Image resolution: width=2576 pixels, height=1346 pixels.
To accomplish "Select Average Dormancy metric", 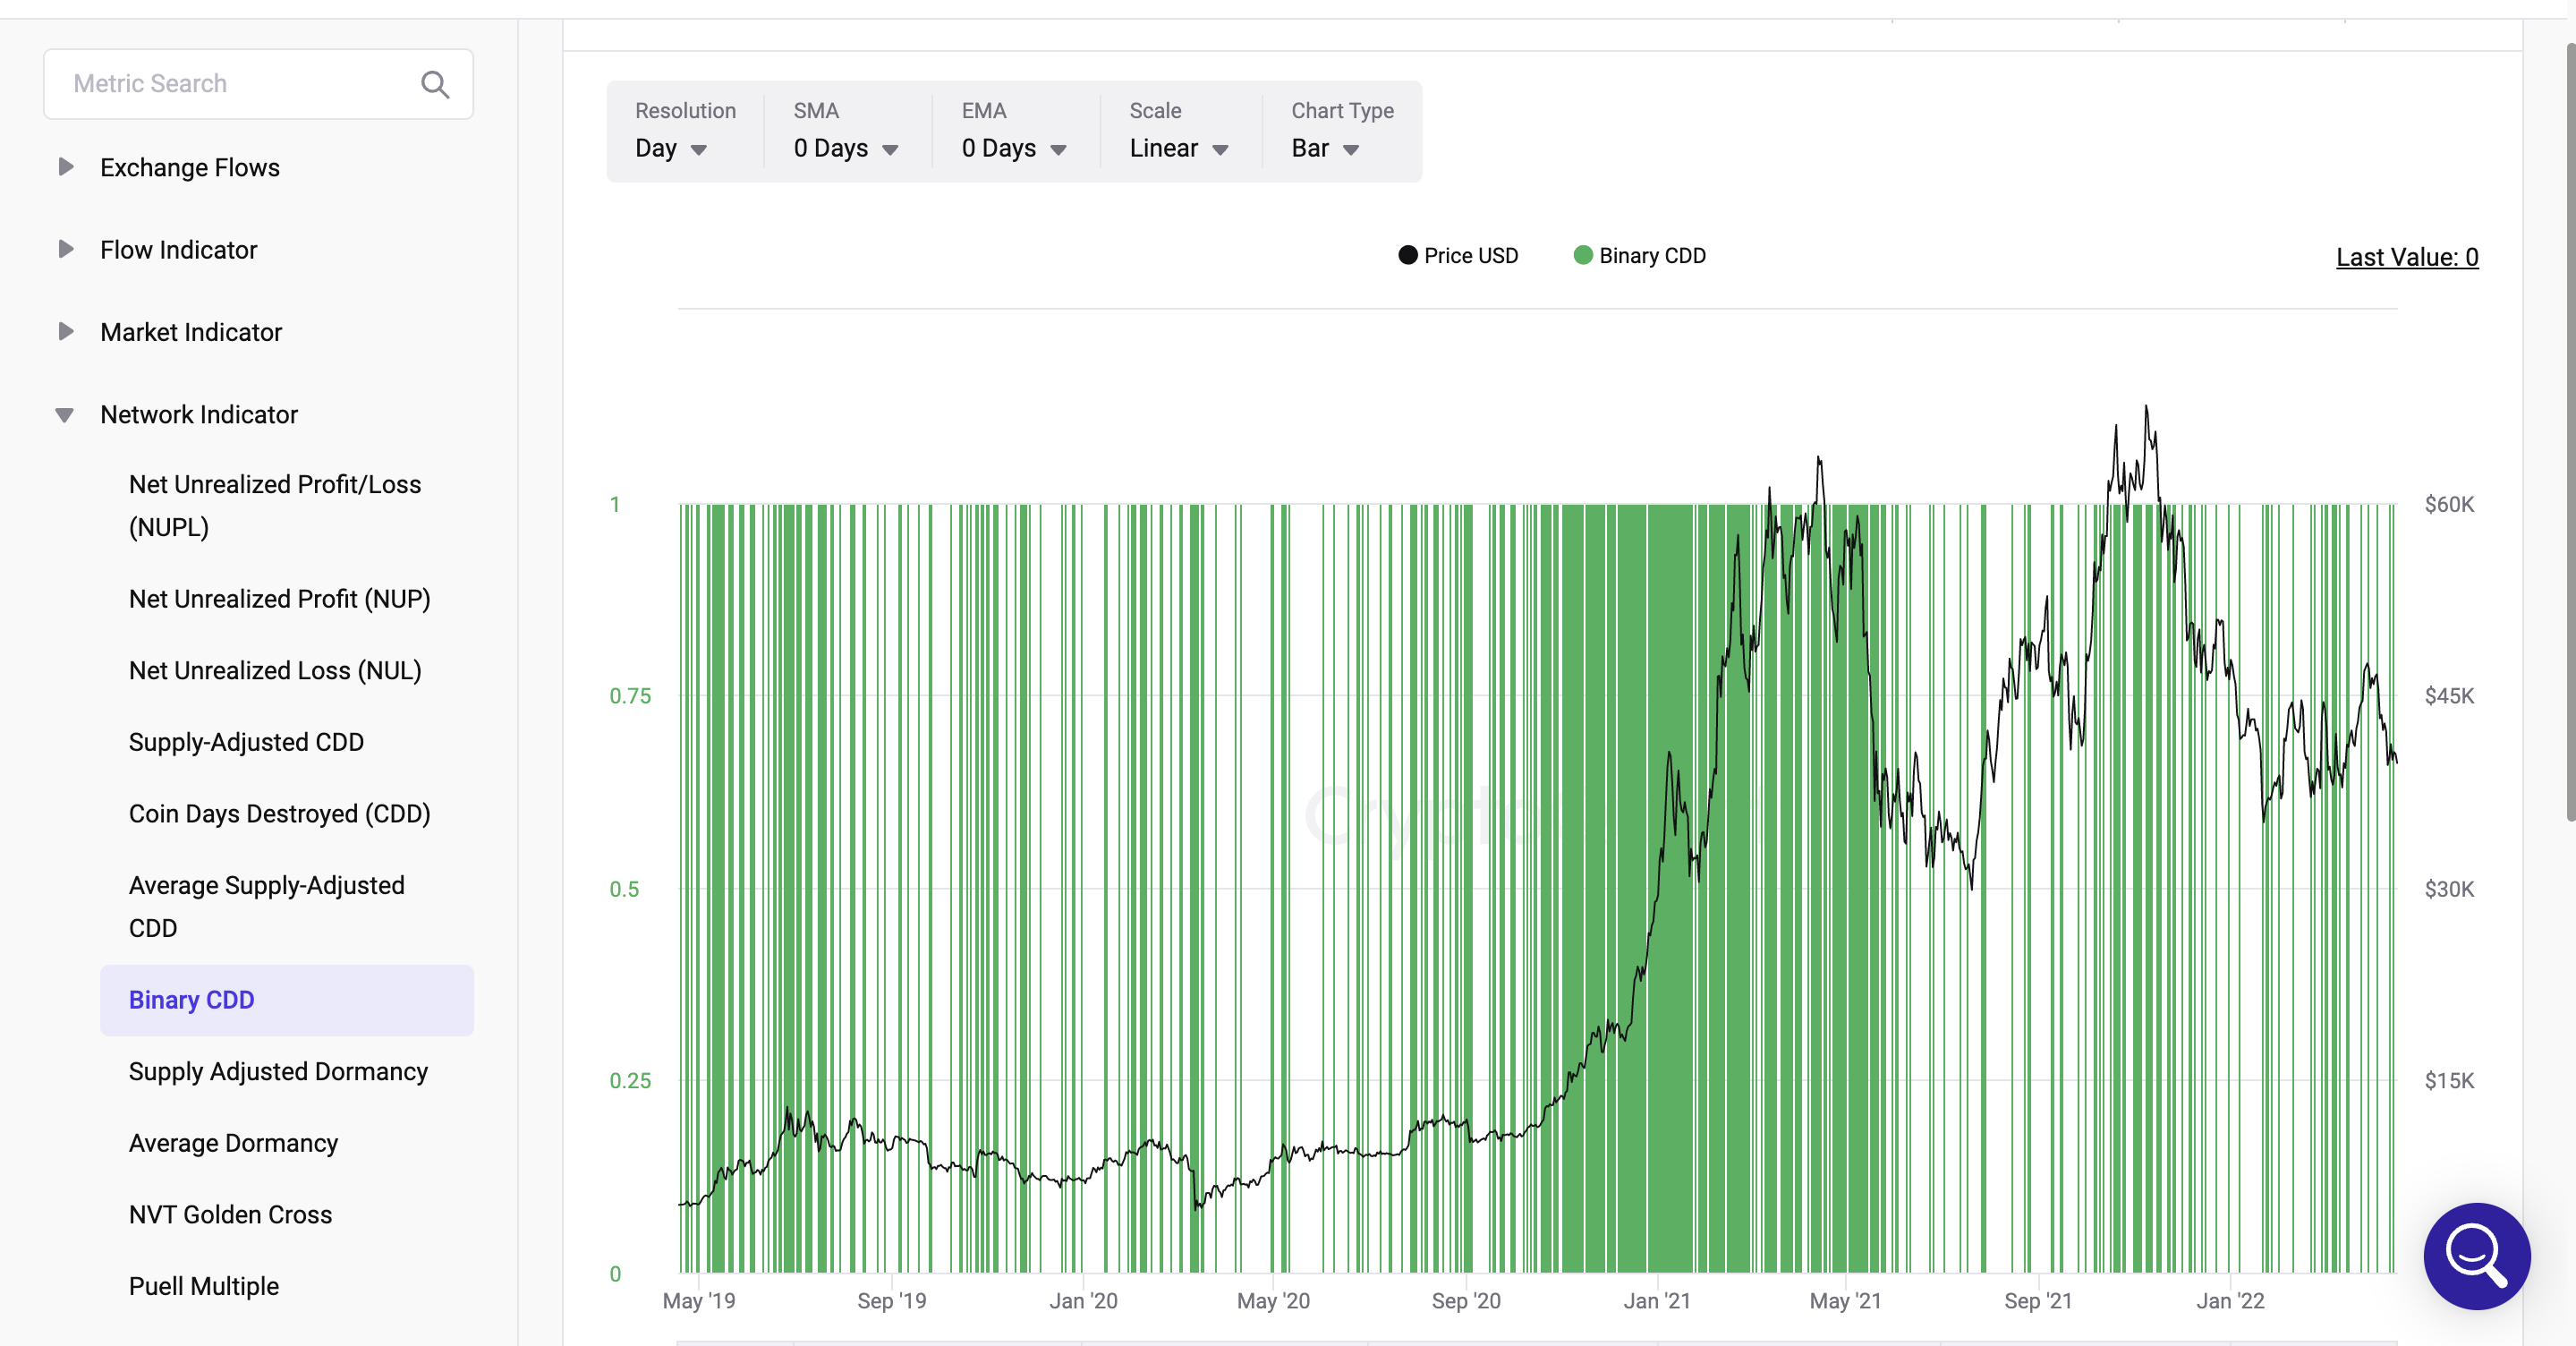I will point(233,1143).
